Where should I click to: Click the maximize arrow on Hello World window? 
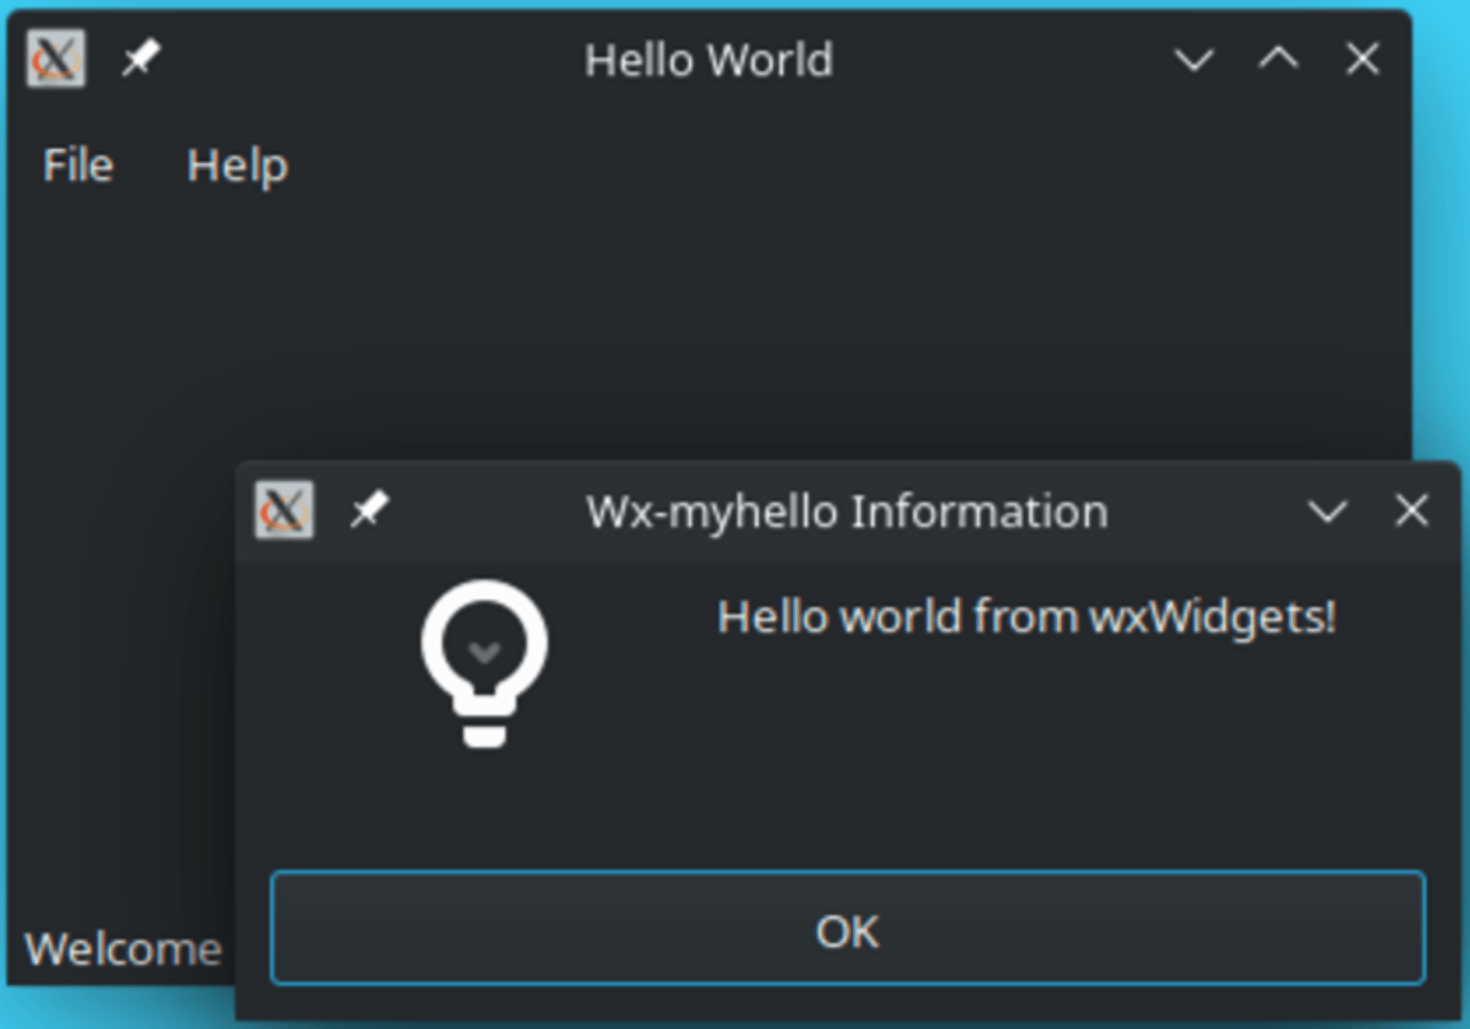coord(1277,60)
